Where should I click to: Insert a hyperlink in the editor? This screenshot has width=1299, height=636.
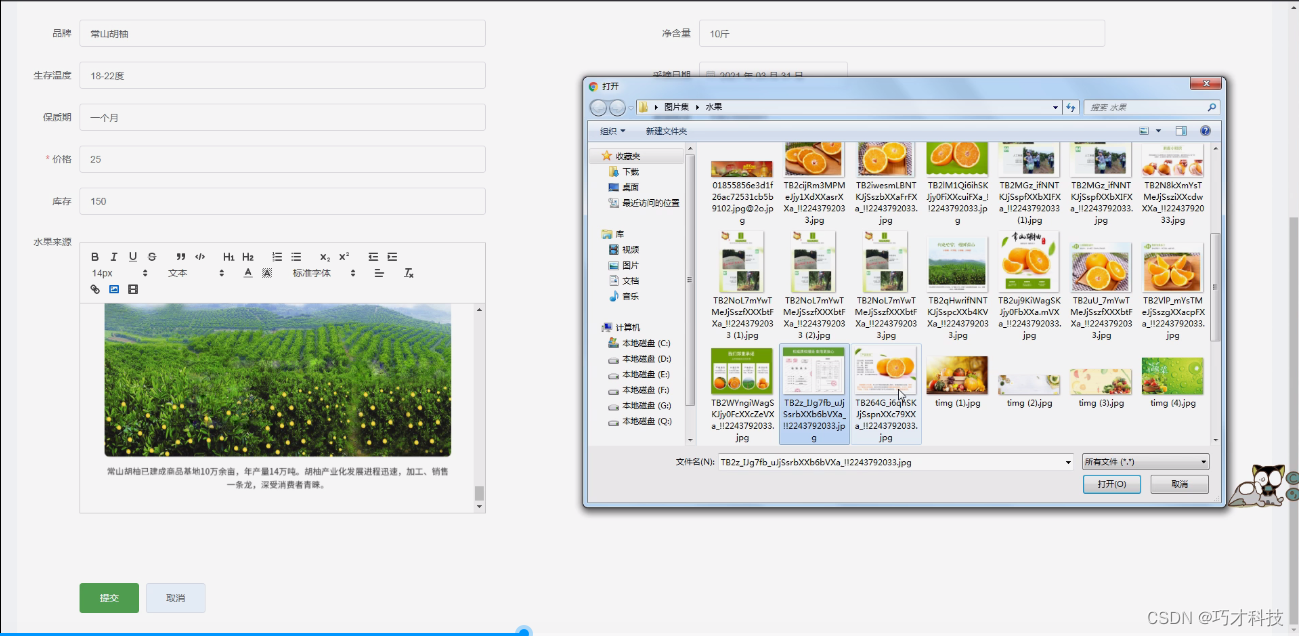point(95,289)
